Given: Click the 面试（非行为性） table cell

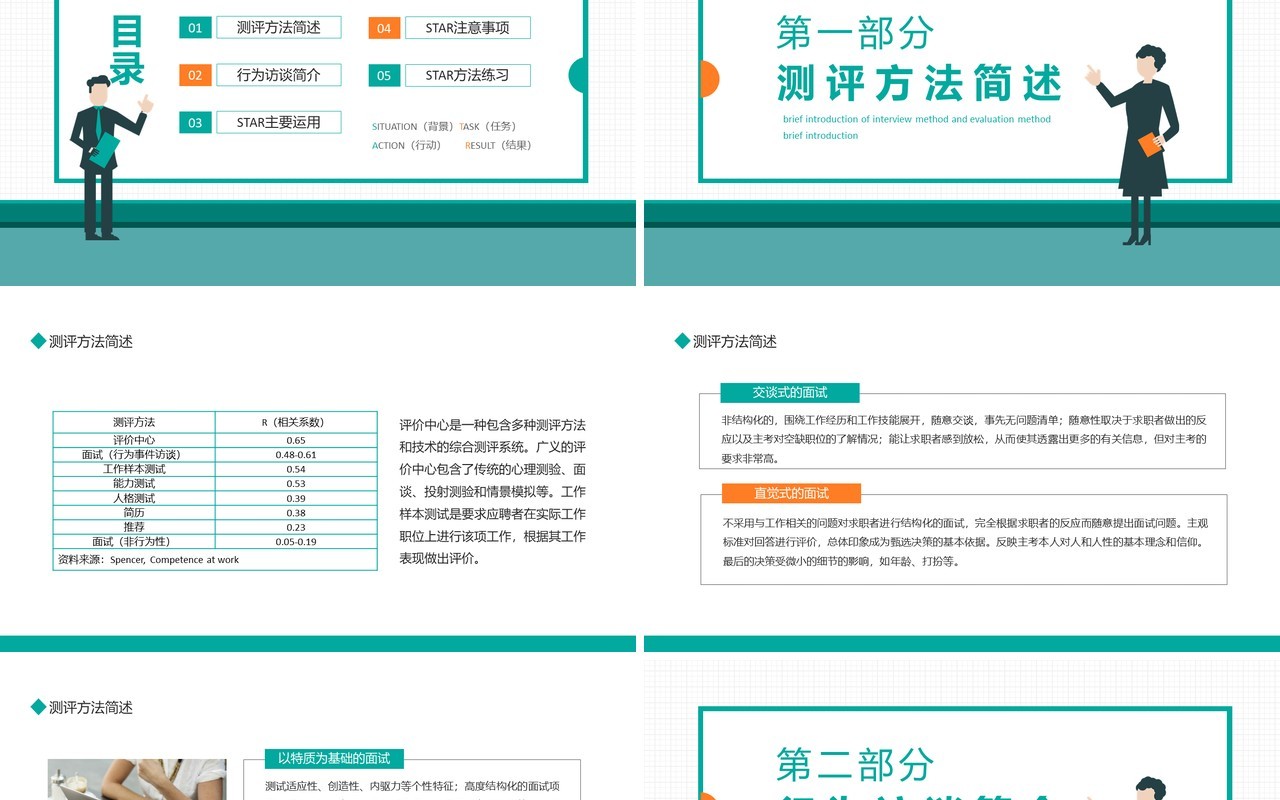Looking at the screenshot, I should pyautogui.click(x=134, y=541).
